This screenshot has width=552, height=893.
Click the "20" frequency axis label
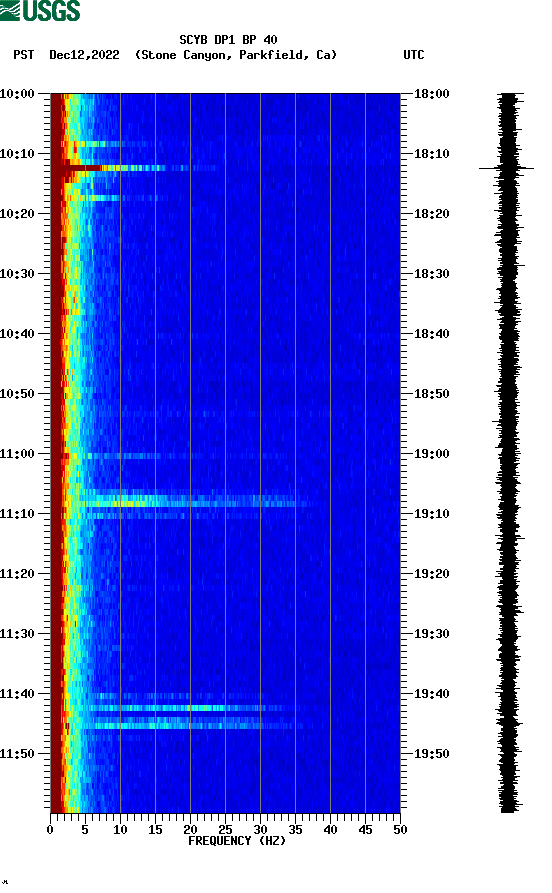coord(190,830)
